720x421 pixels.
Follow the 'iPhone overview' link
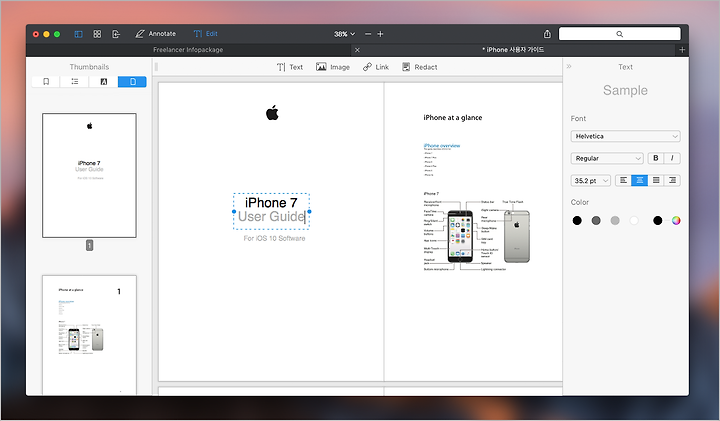pos(442,146)
